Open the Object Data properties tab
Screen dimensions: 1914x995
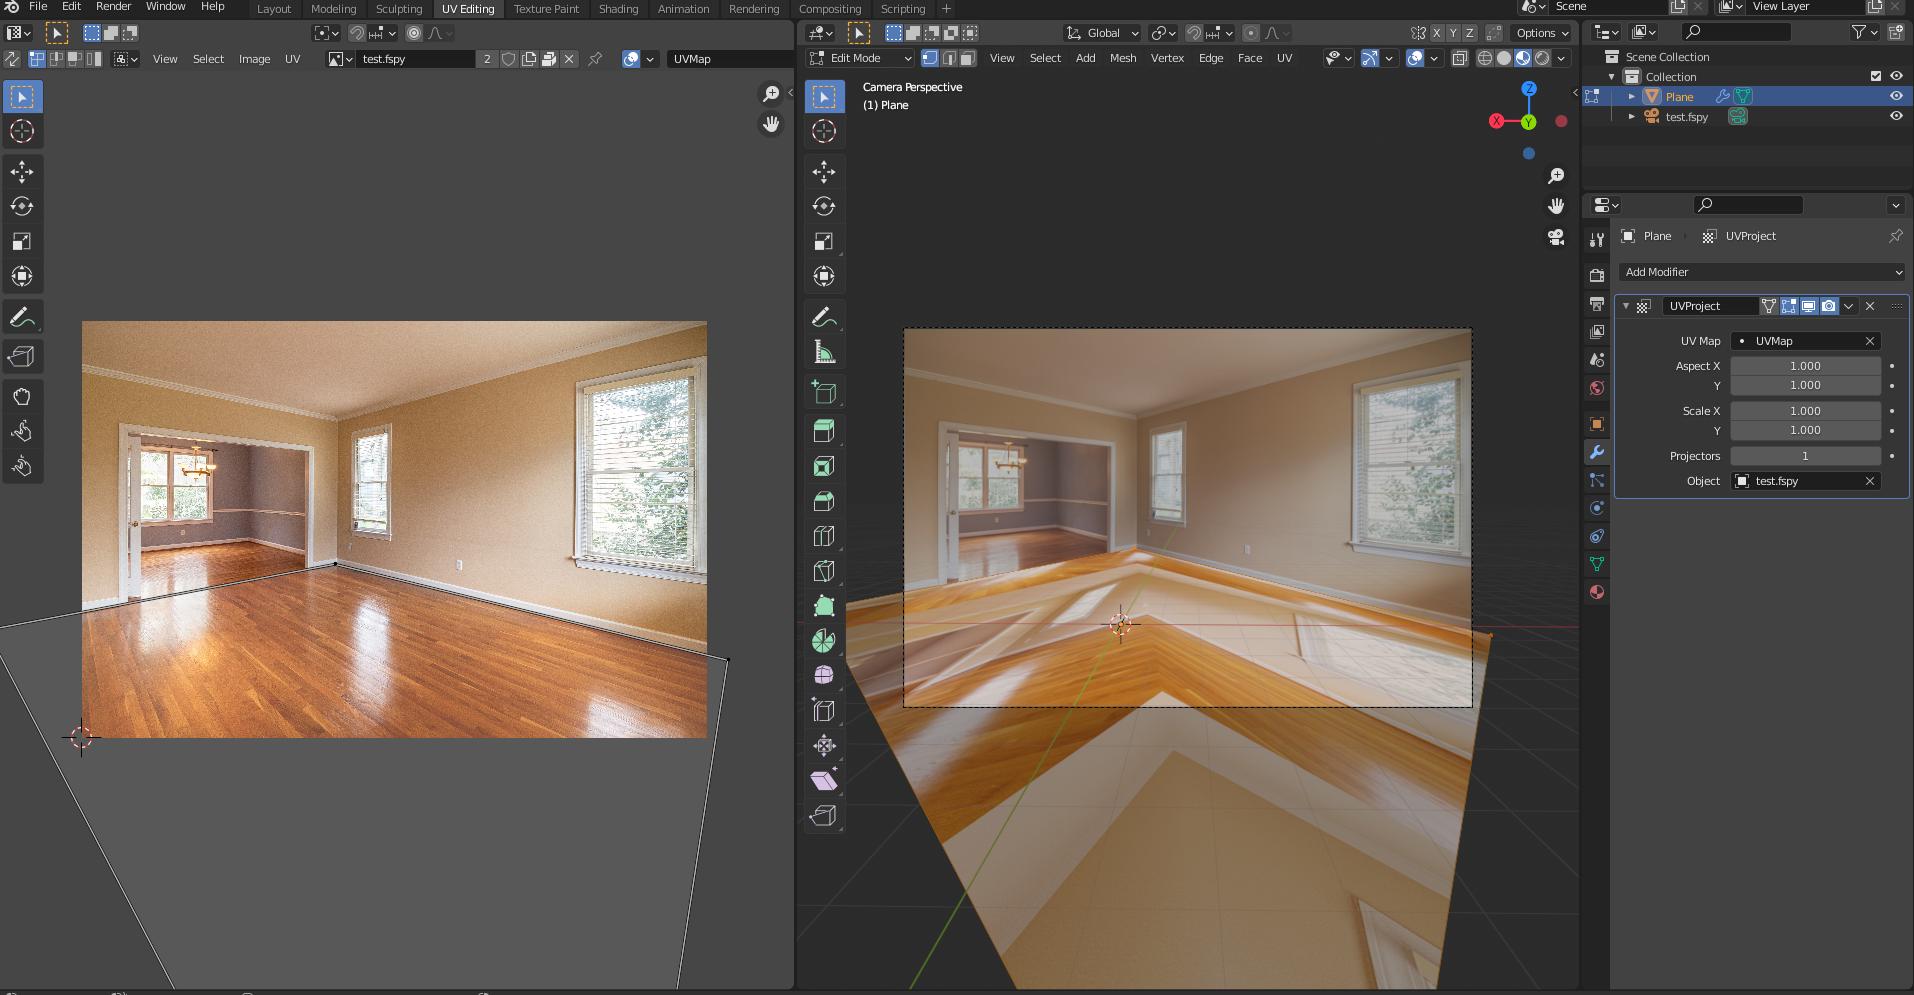(1597, 564)
